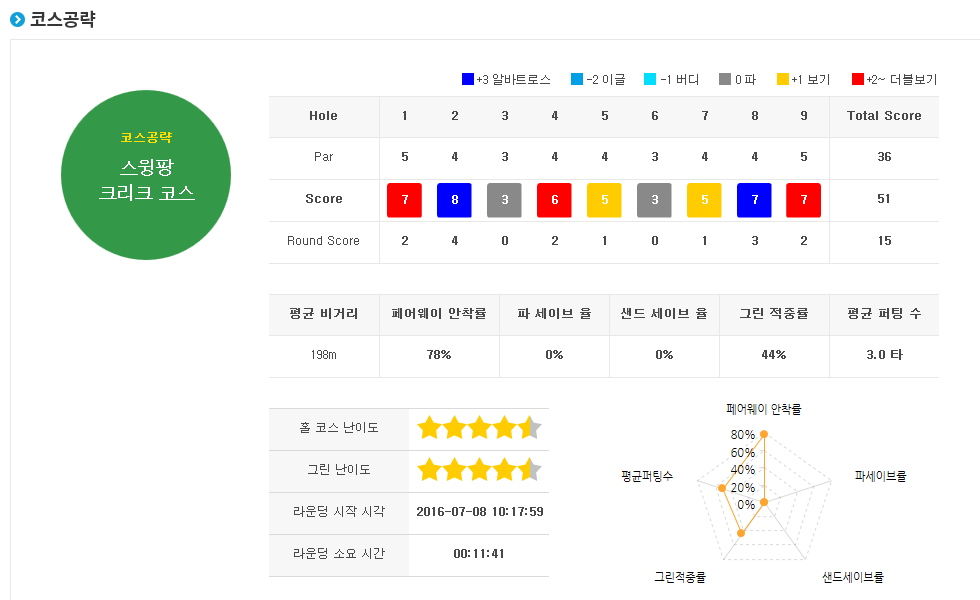Click the green 스윙팡 크리크 코스 circle badge

pos(146,175)
